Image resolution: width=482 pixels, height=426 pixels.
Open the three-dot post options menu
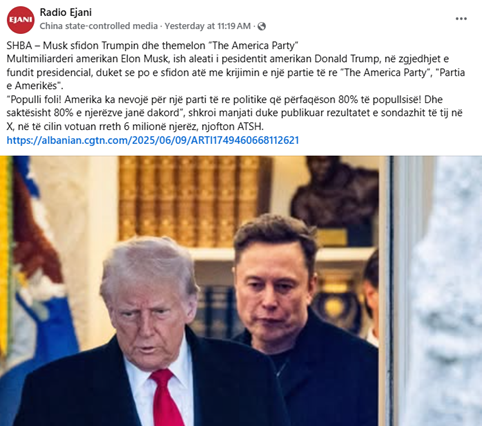(x=461, y=19)
